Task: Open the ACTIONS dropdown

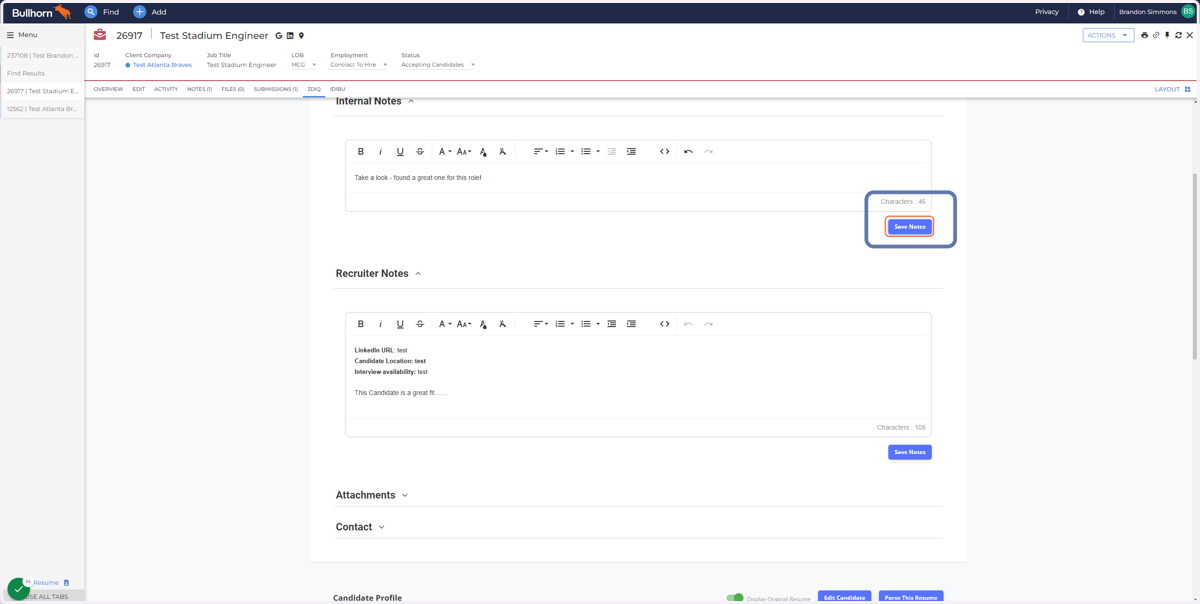Action: point(1108,35)
